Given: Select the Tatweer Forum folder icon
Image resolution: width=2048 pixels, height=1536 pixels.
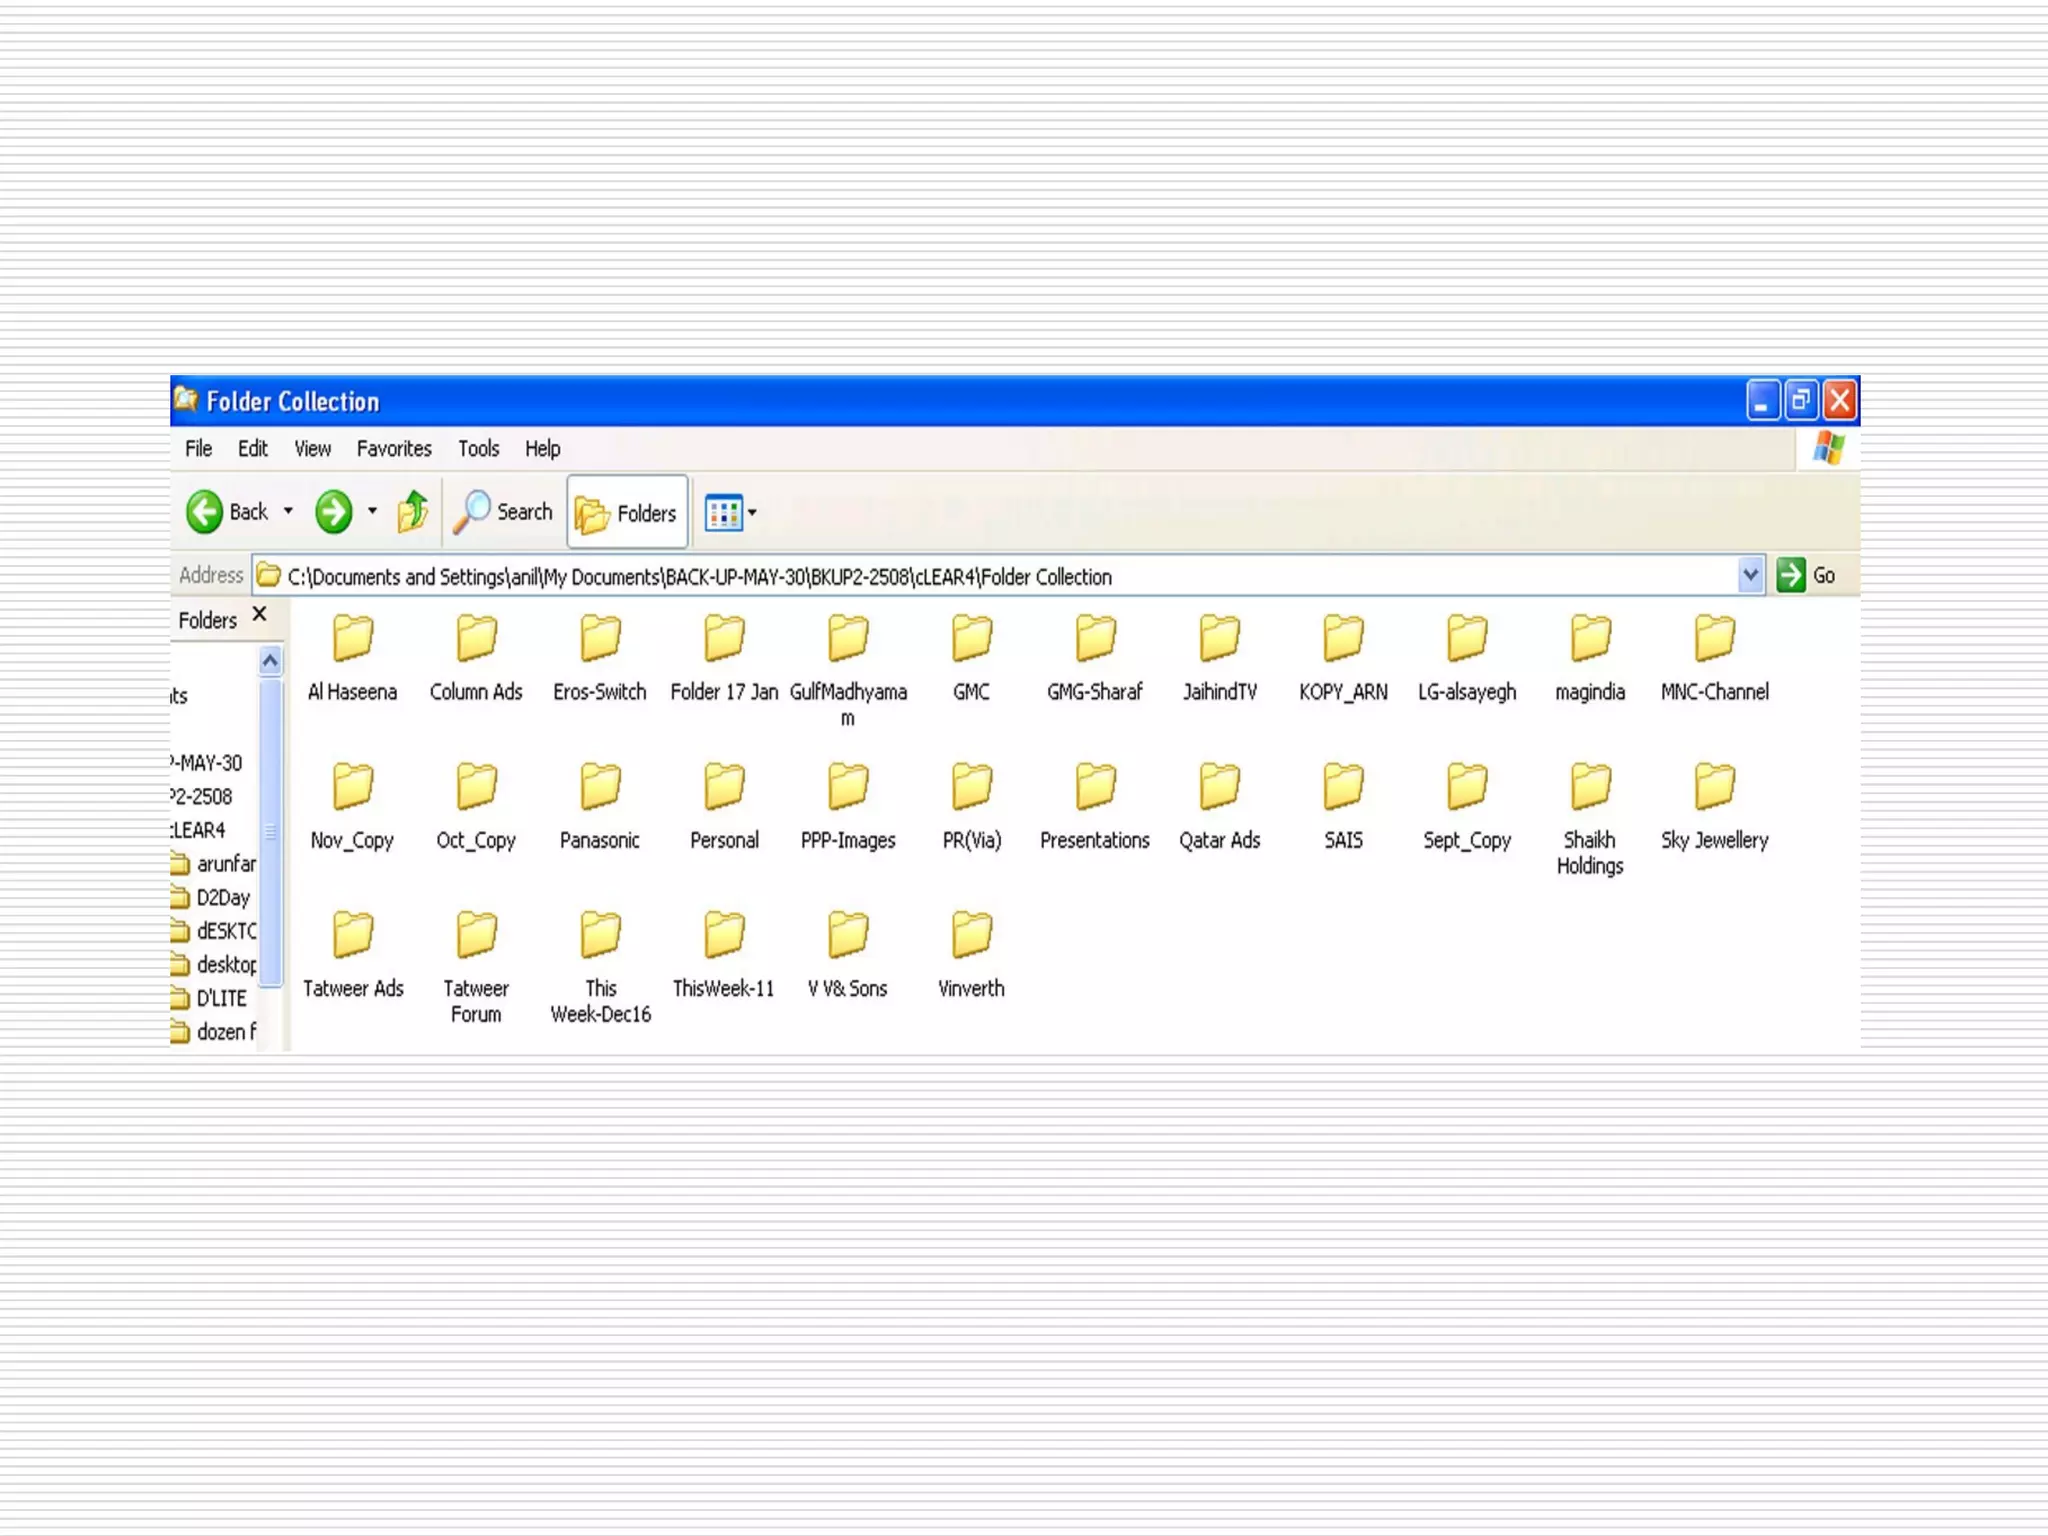Looking at the screenshot, I should [x=476, y=935].
